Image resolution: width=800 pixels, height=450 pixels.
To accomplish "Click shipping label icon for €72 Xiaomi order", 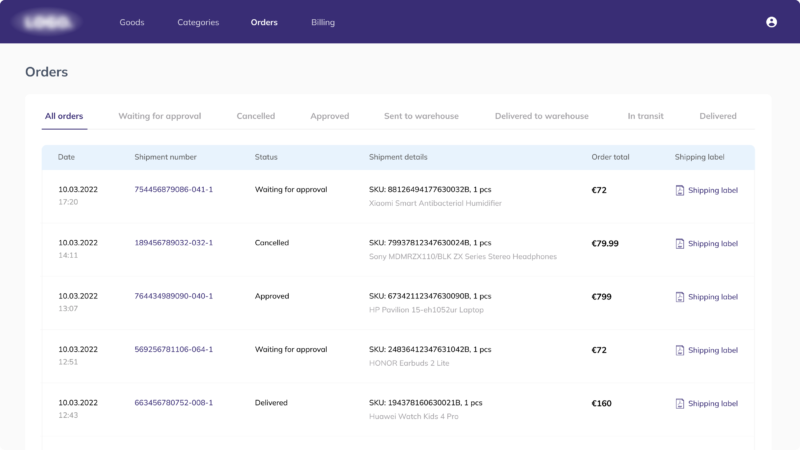I will pos(680,190).
